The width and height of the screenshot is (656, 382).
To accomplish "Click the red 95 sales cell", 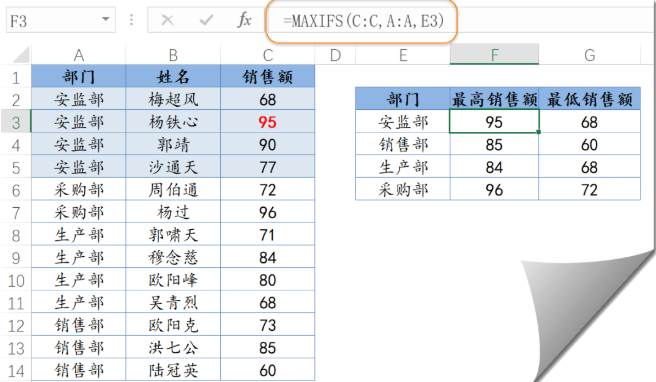I will (x=268, y=122).
